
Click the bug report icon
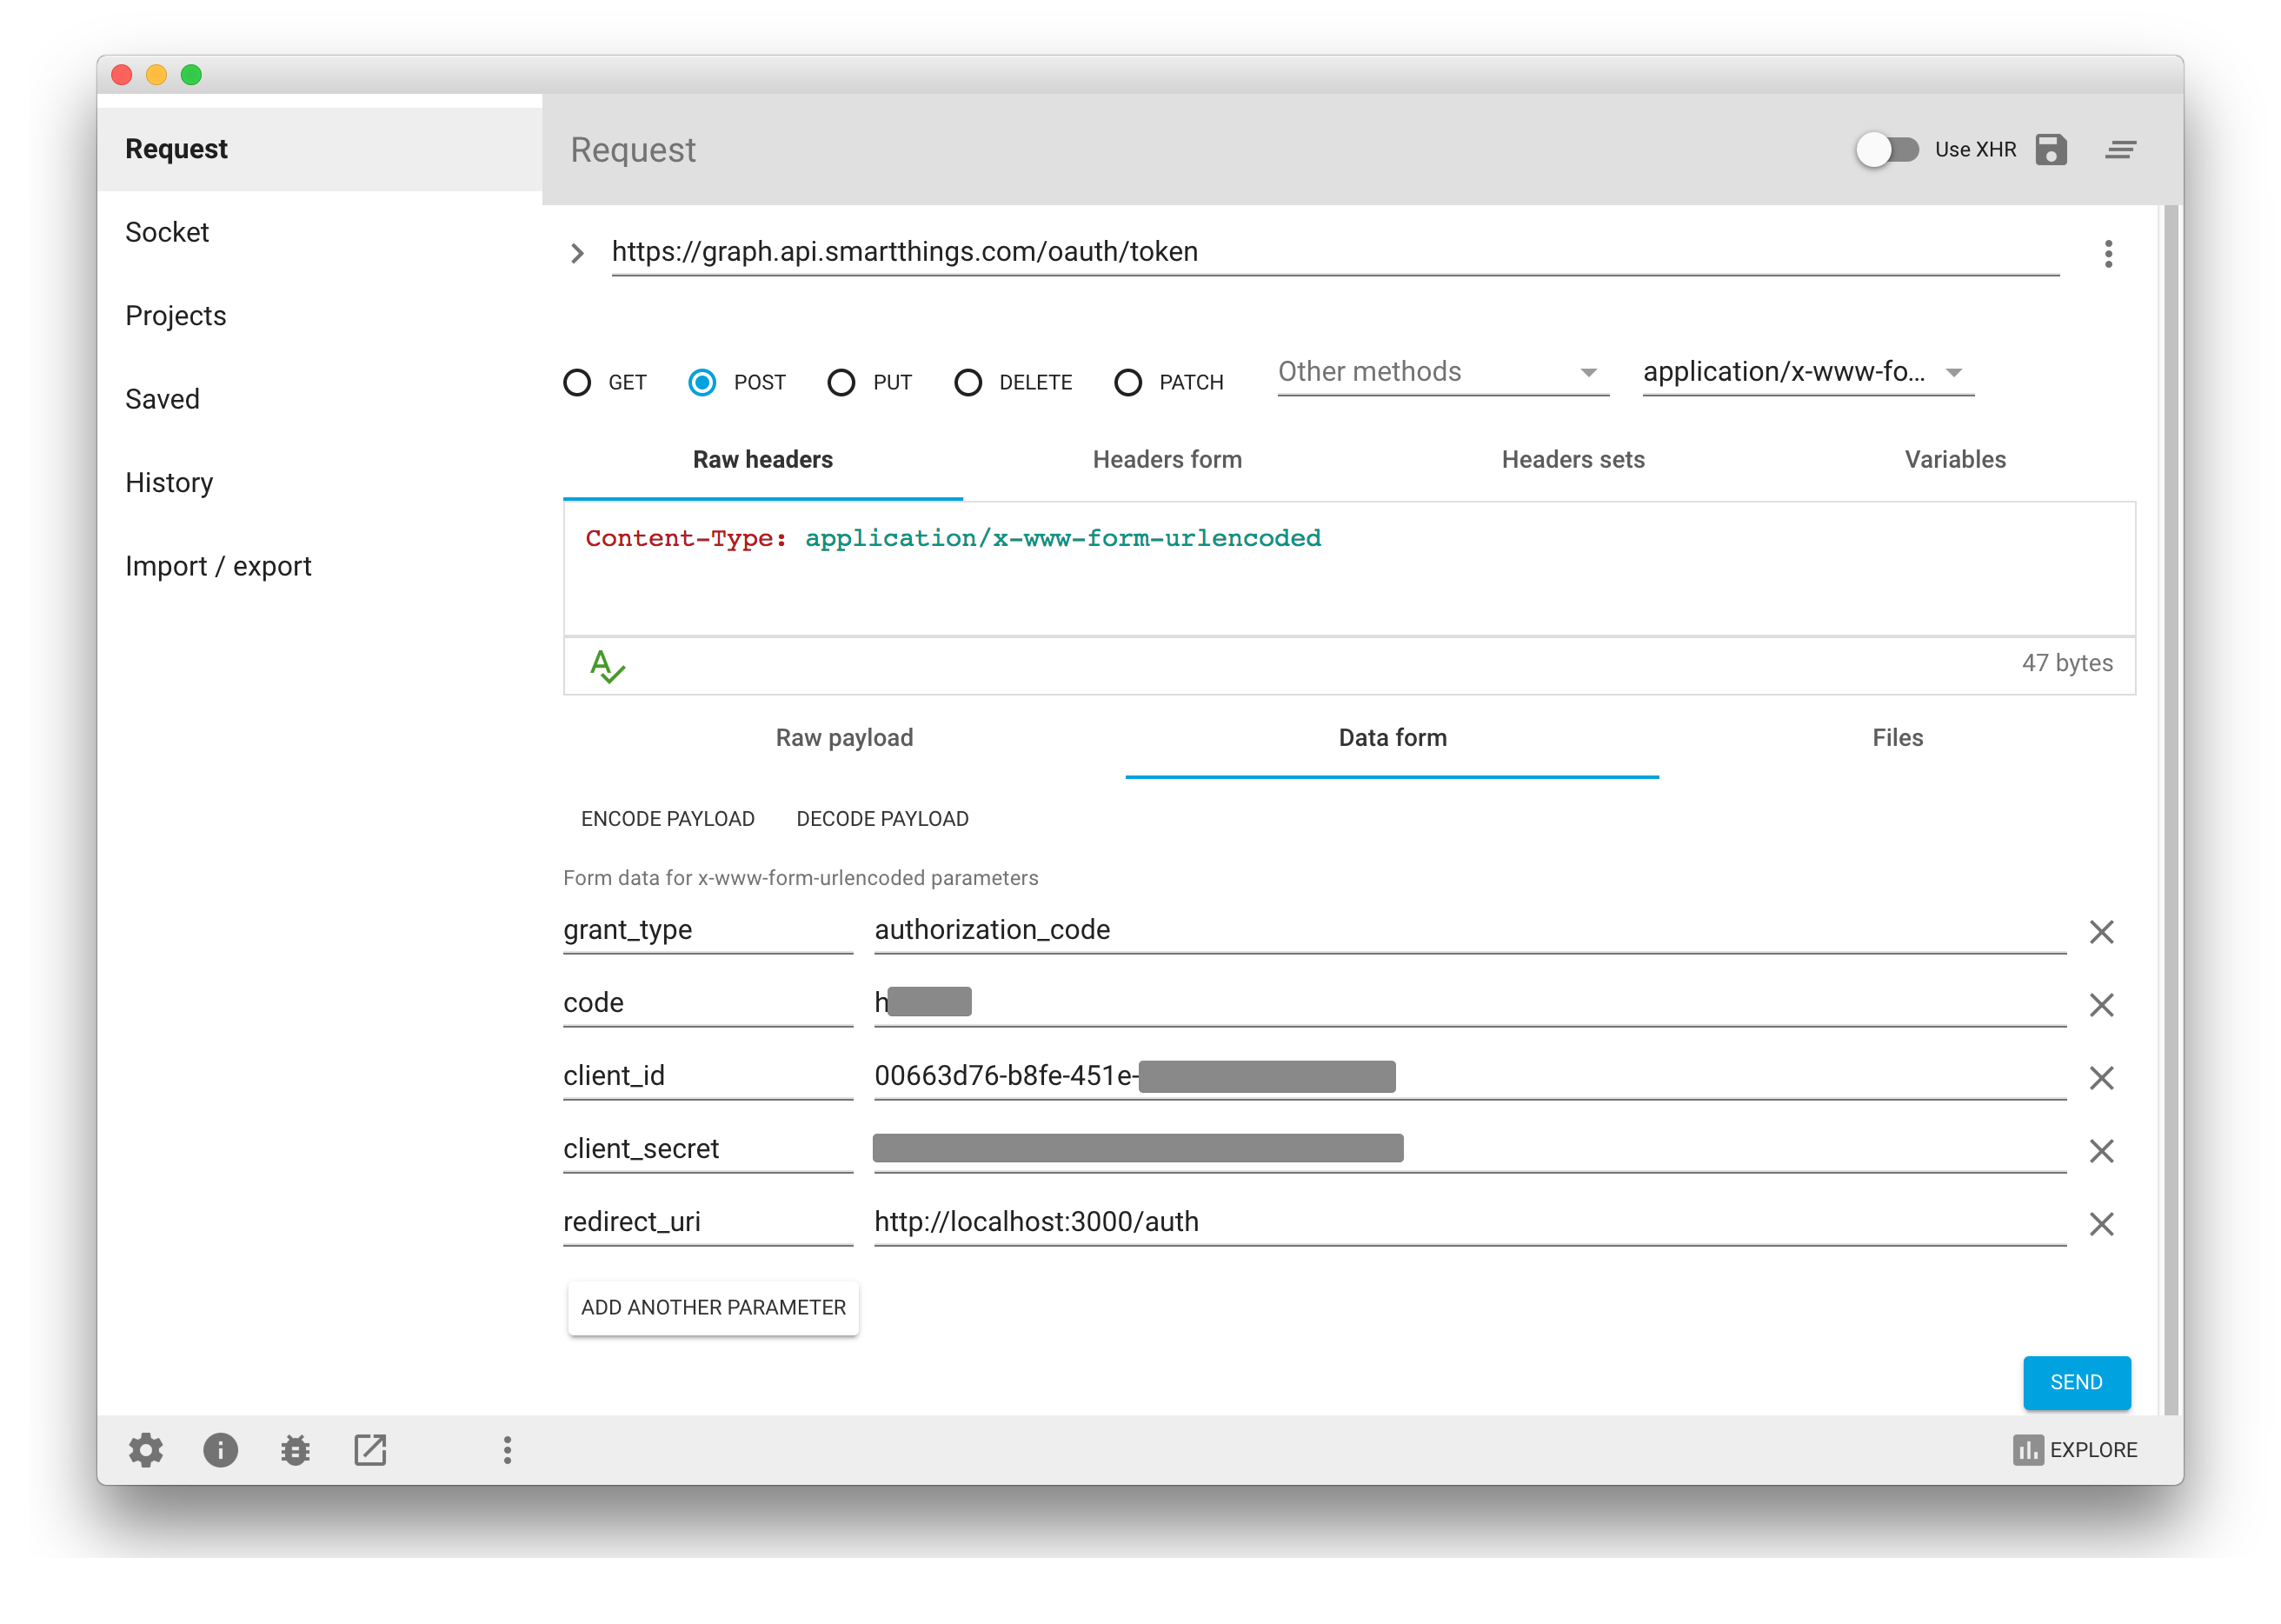point(295,1449)
